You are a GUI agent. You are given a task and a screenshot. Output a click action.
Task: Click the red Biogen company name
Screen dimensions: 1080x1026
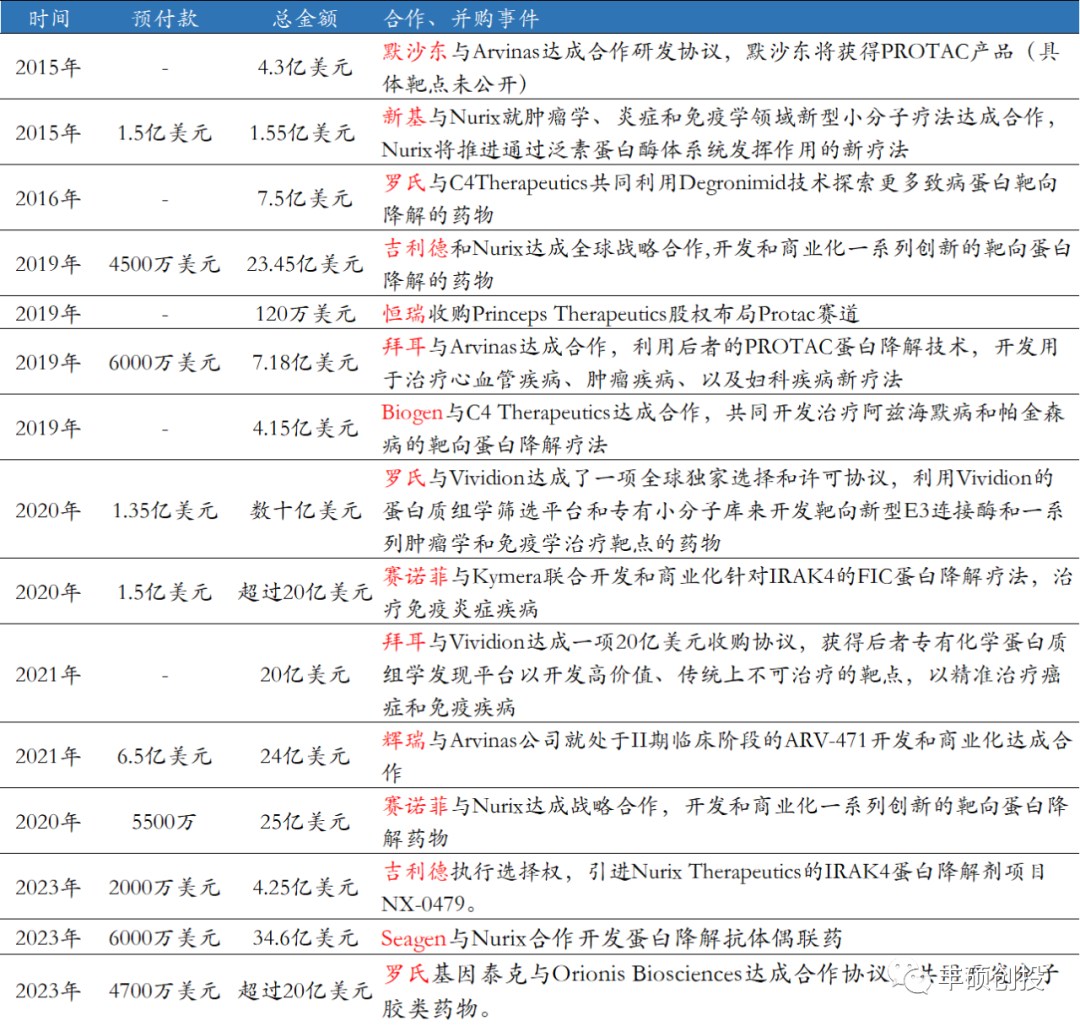point(413,412)
